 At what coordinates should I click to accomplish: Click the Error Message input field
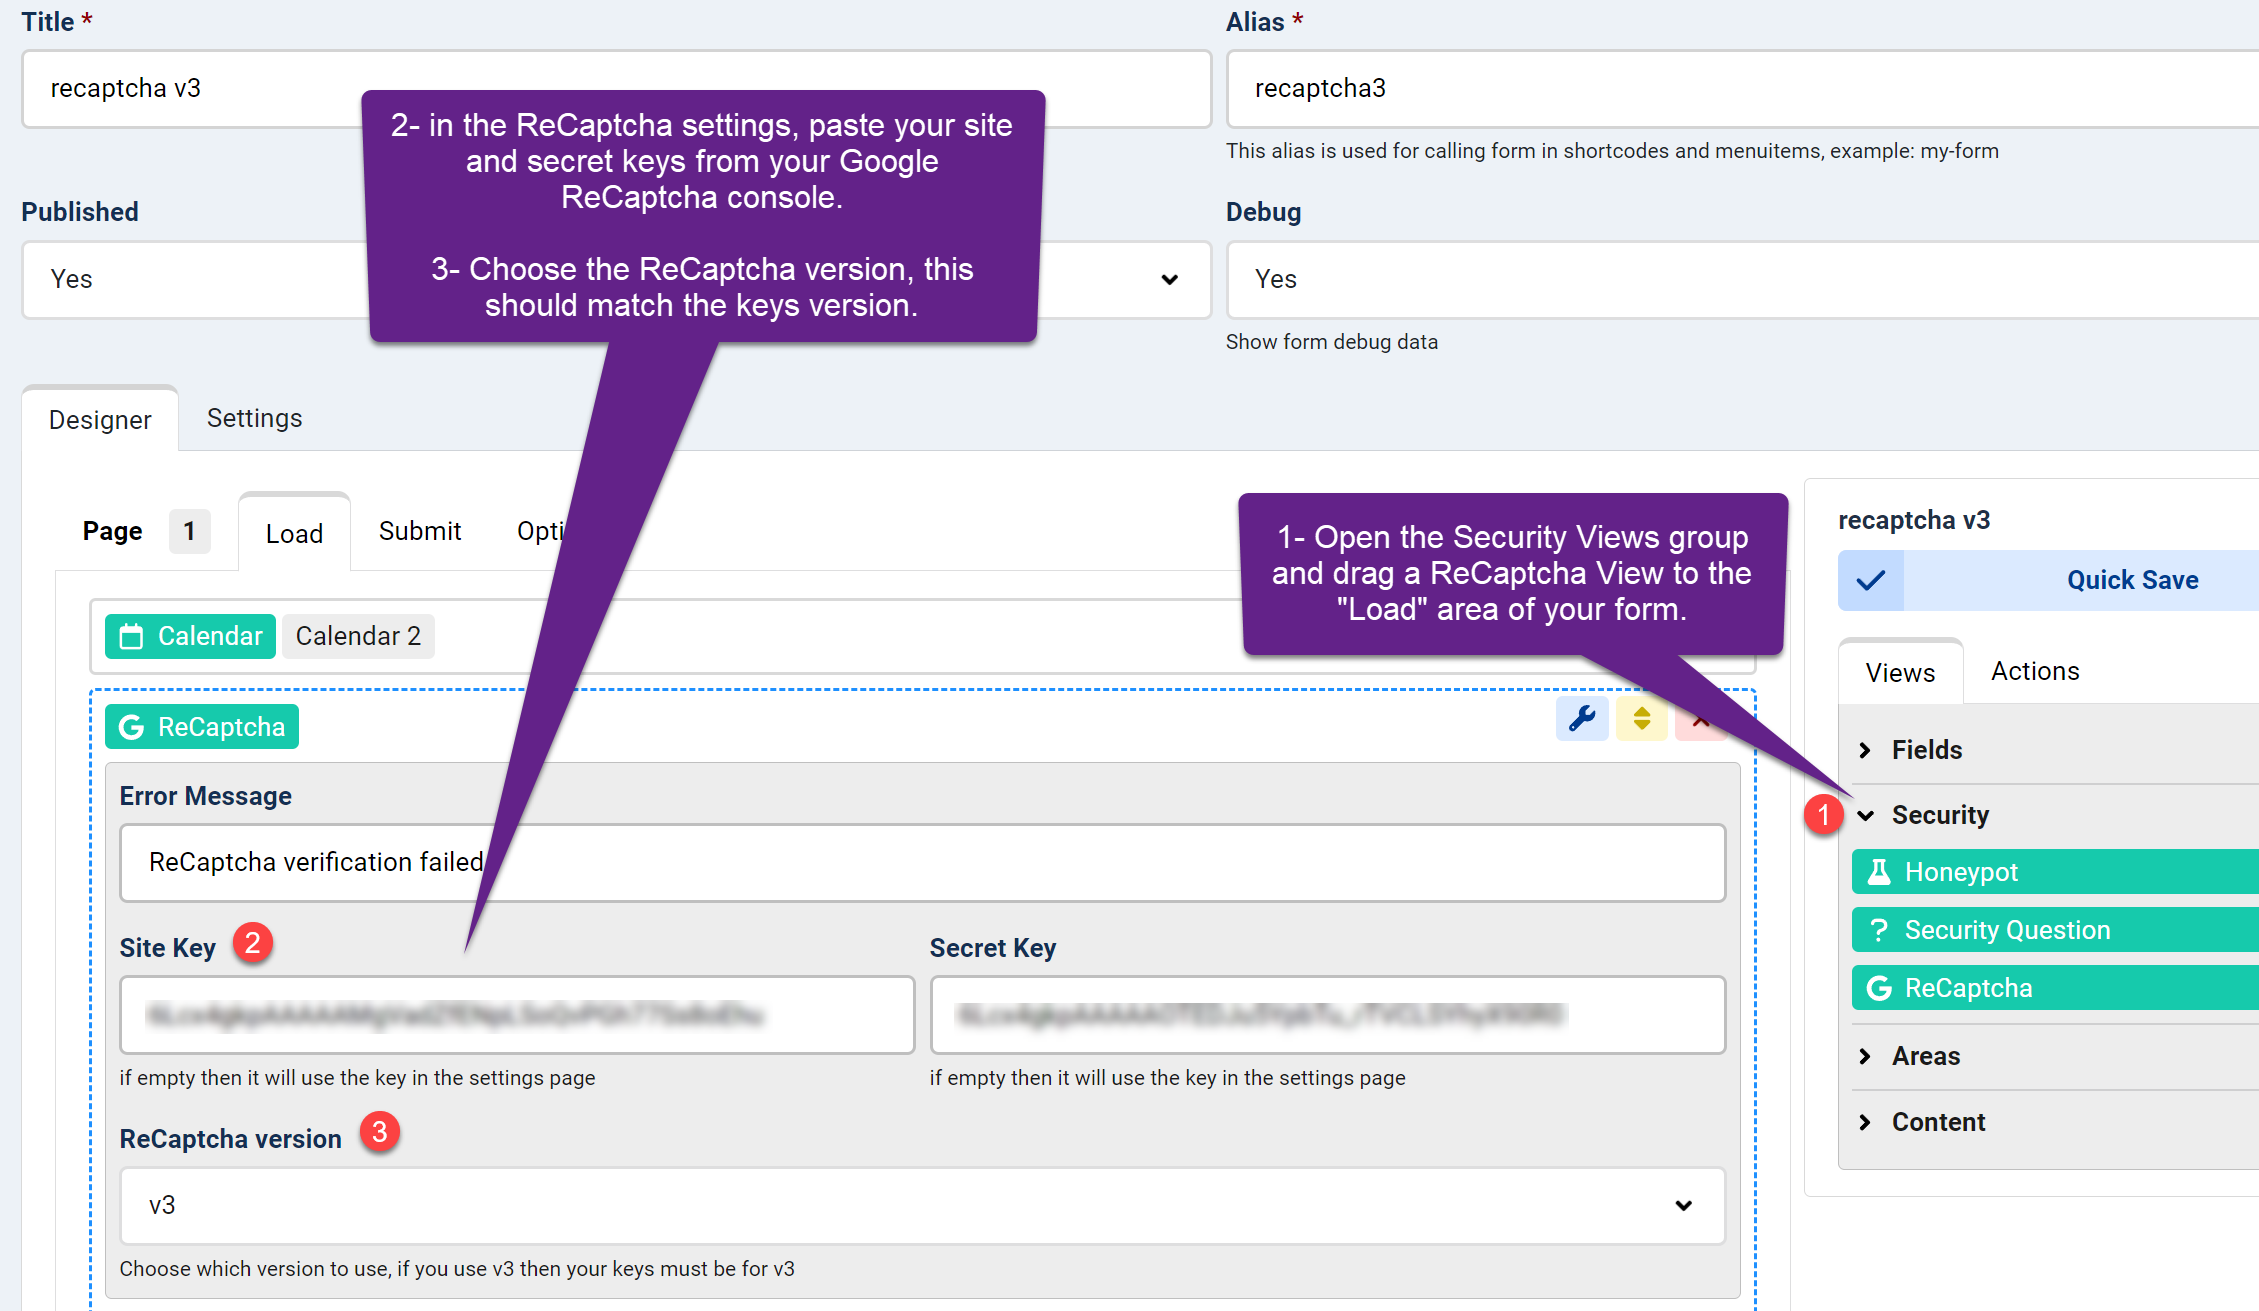point(922,862)
